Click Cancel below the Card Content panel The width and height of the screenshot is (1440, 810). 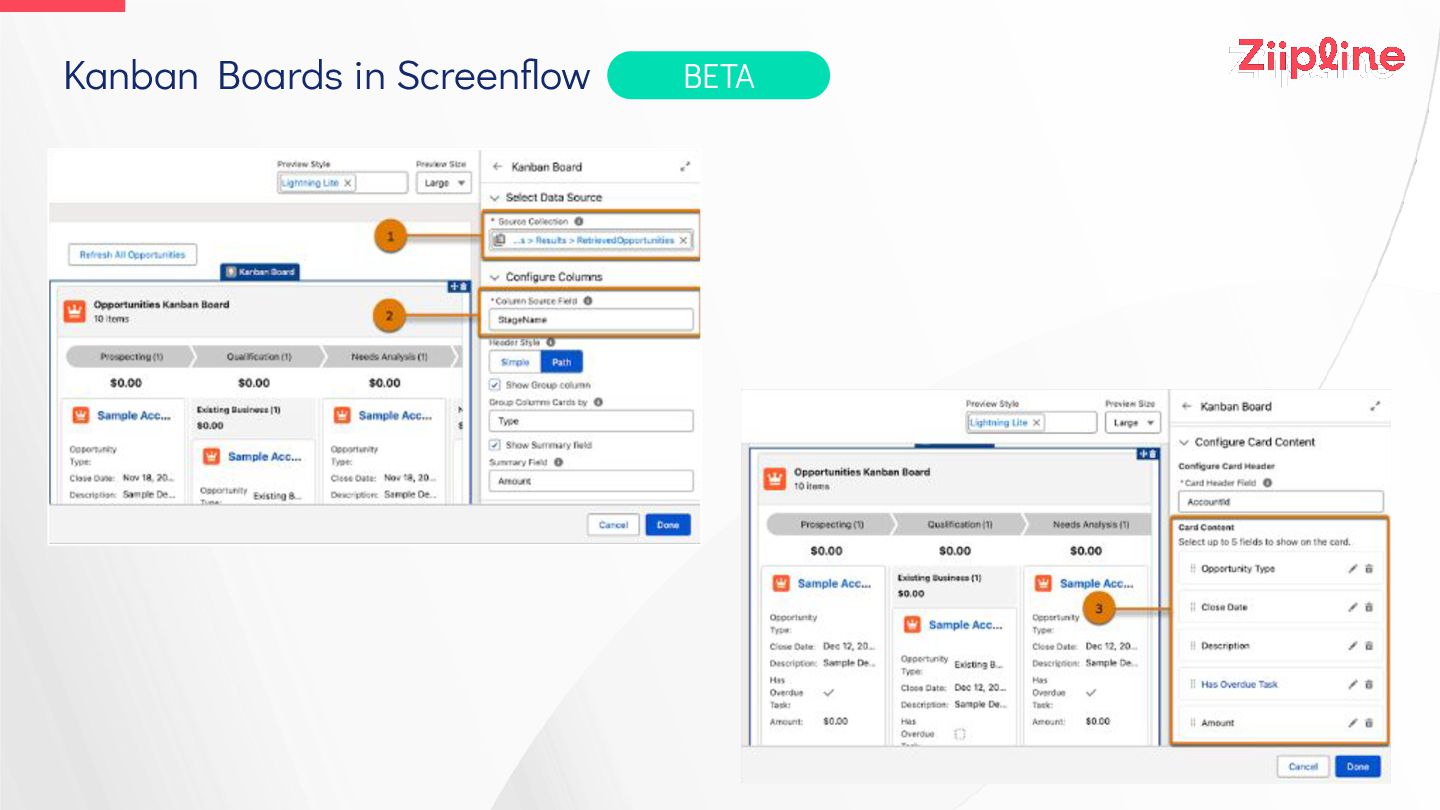click(x=1303, y=767)
